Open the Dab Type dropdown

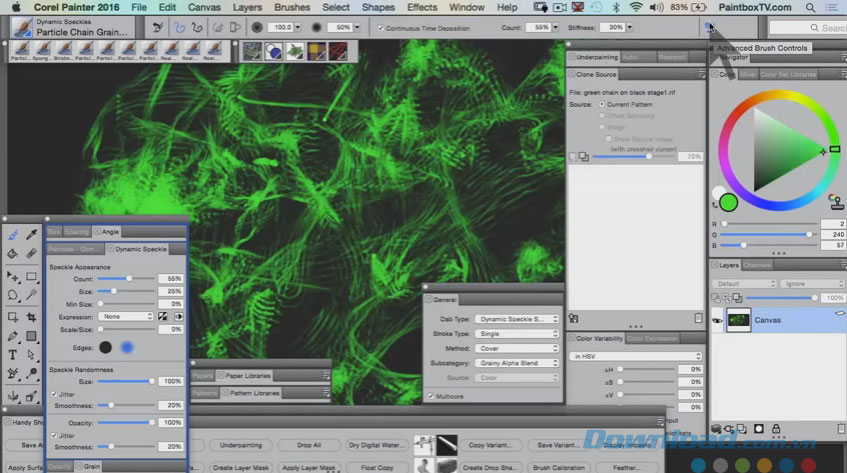[x=517, y=319]
